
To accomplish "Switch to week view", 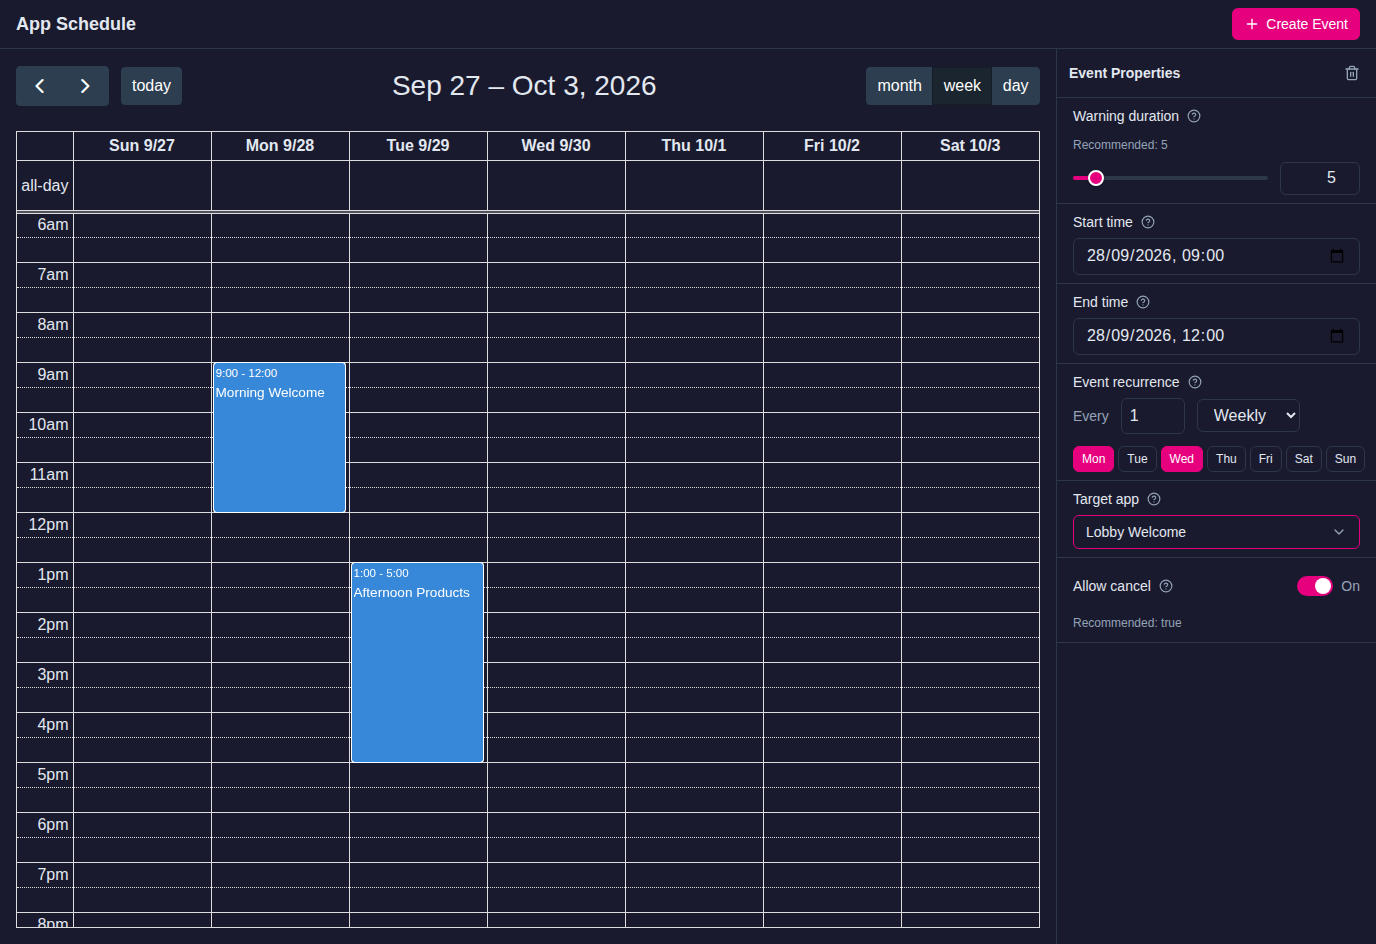I will pyautogui.click(x=962, y=86).
